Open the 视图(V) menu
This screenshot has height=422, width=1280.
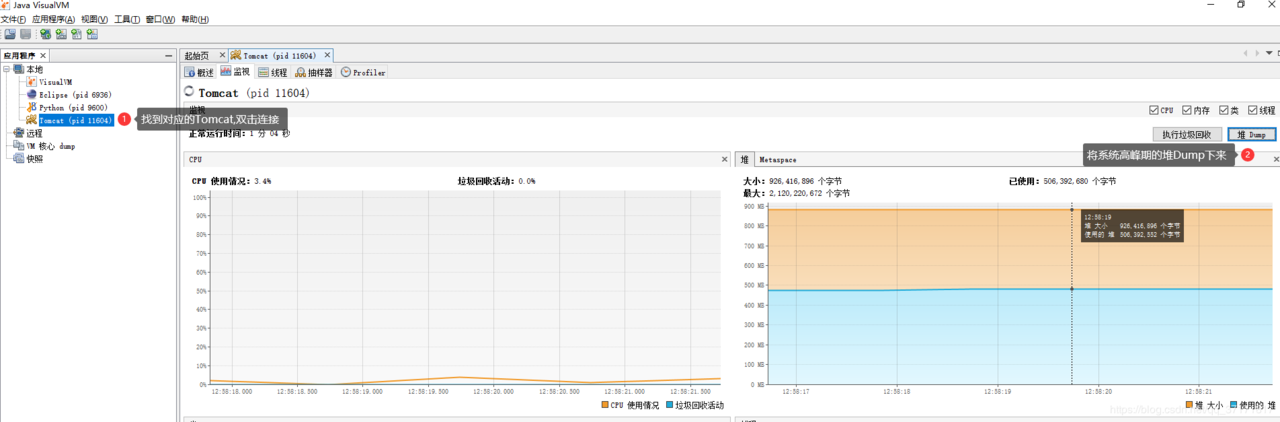pyautogui.click(x=95, y=19)
